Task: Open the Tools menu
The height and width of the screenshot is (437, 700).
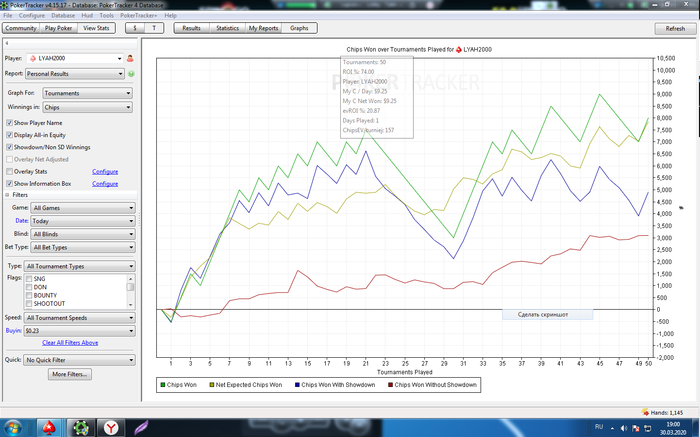Action: tap(106, 15)
